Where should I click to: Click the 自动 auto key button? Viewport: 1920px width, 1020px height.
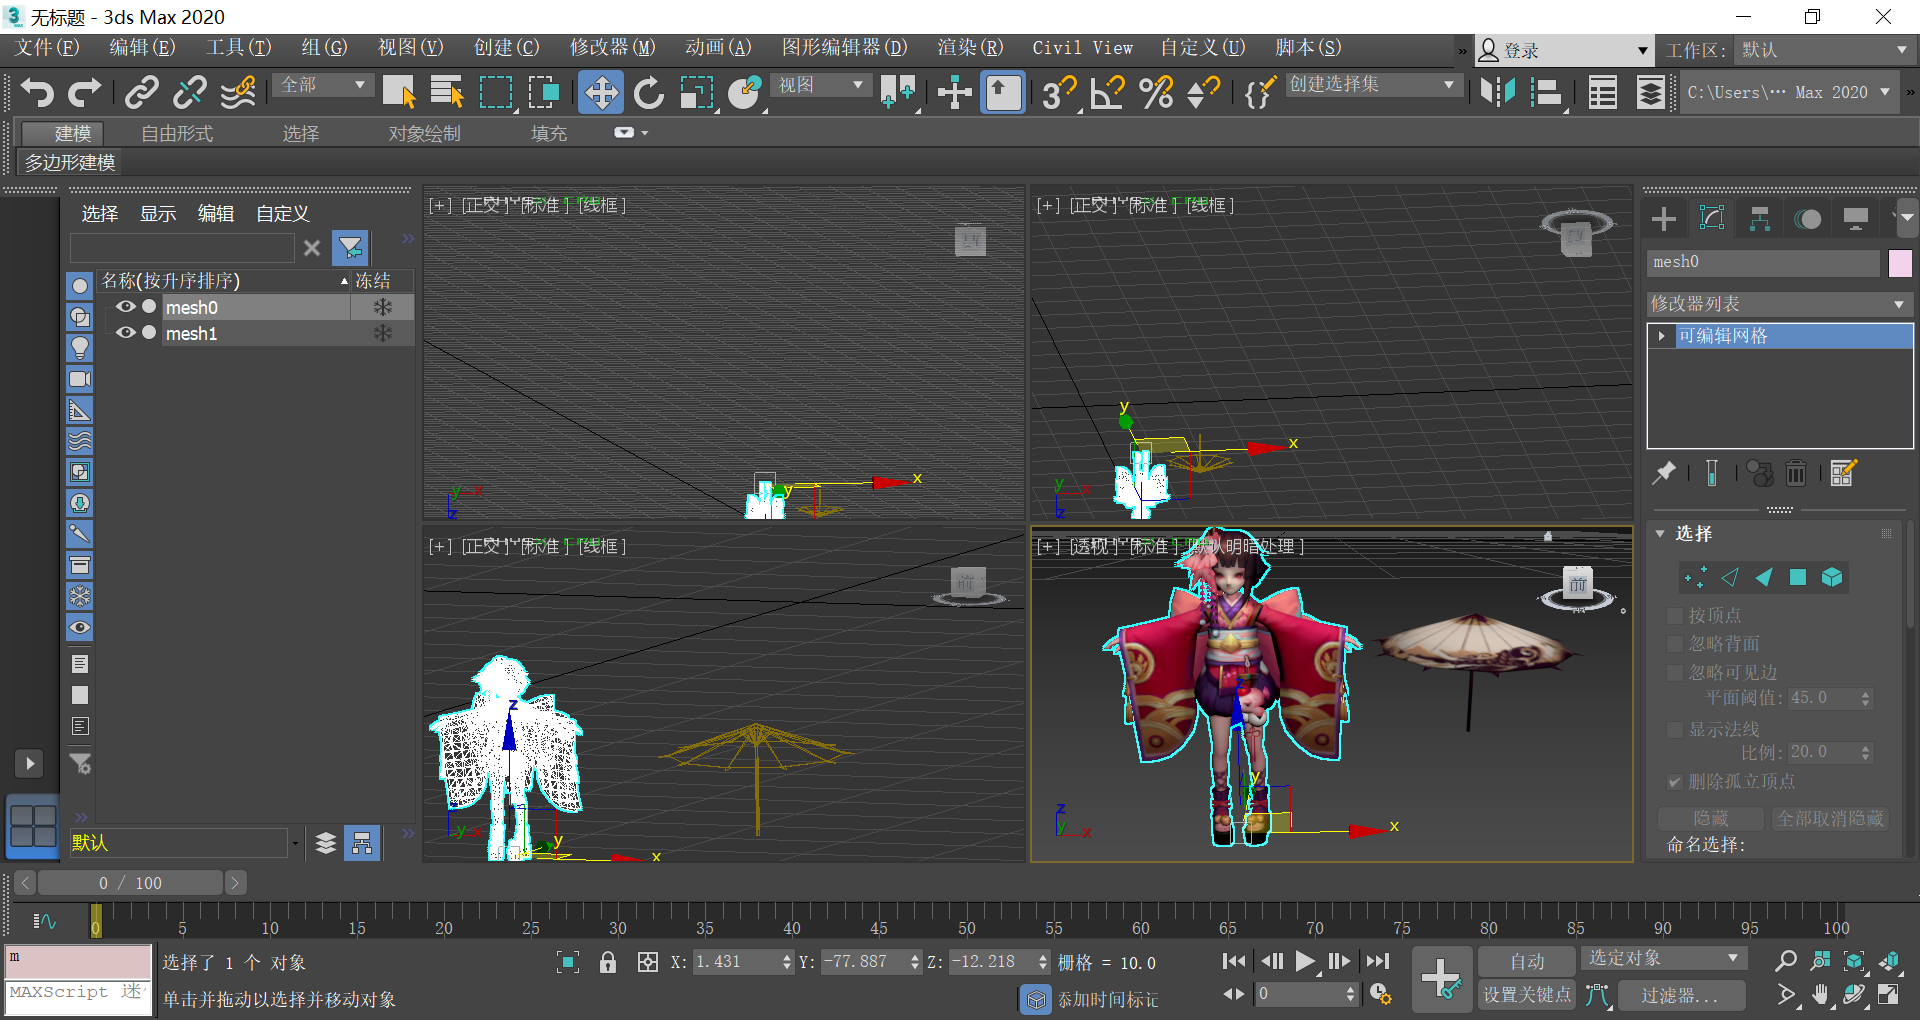[1527, 962]
